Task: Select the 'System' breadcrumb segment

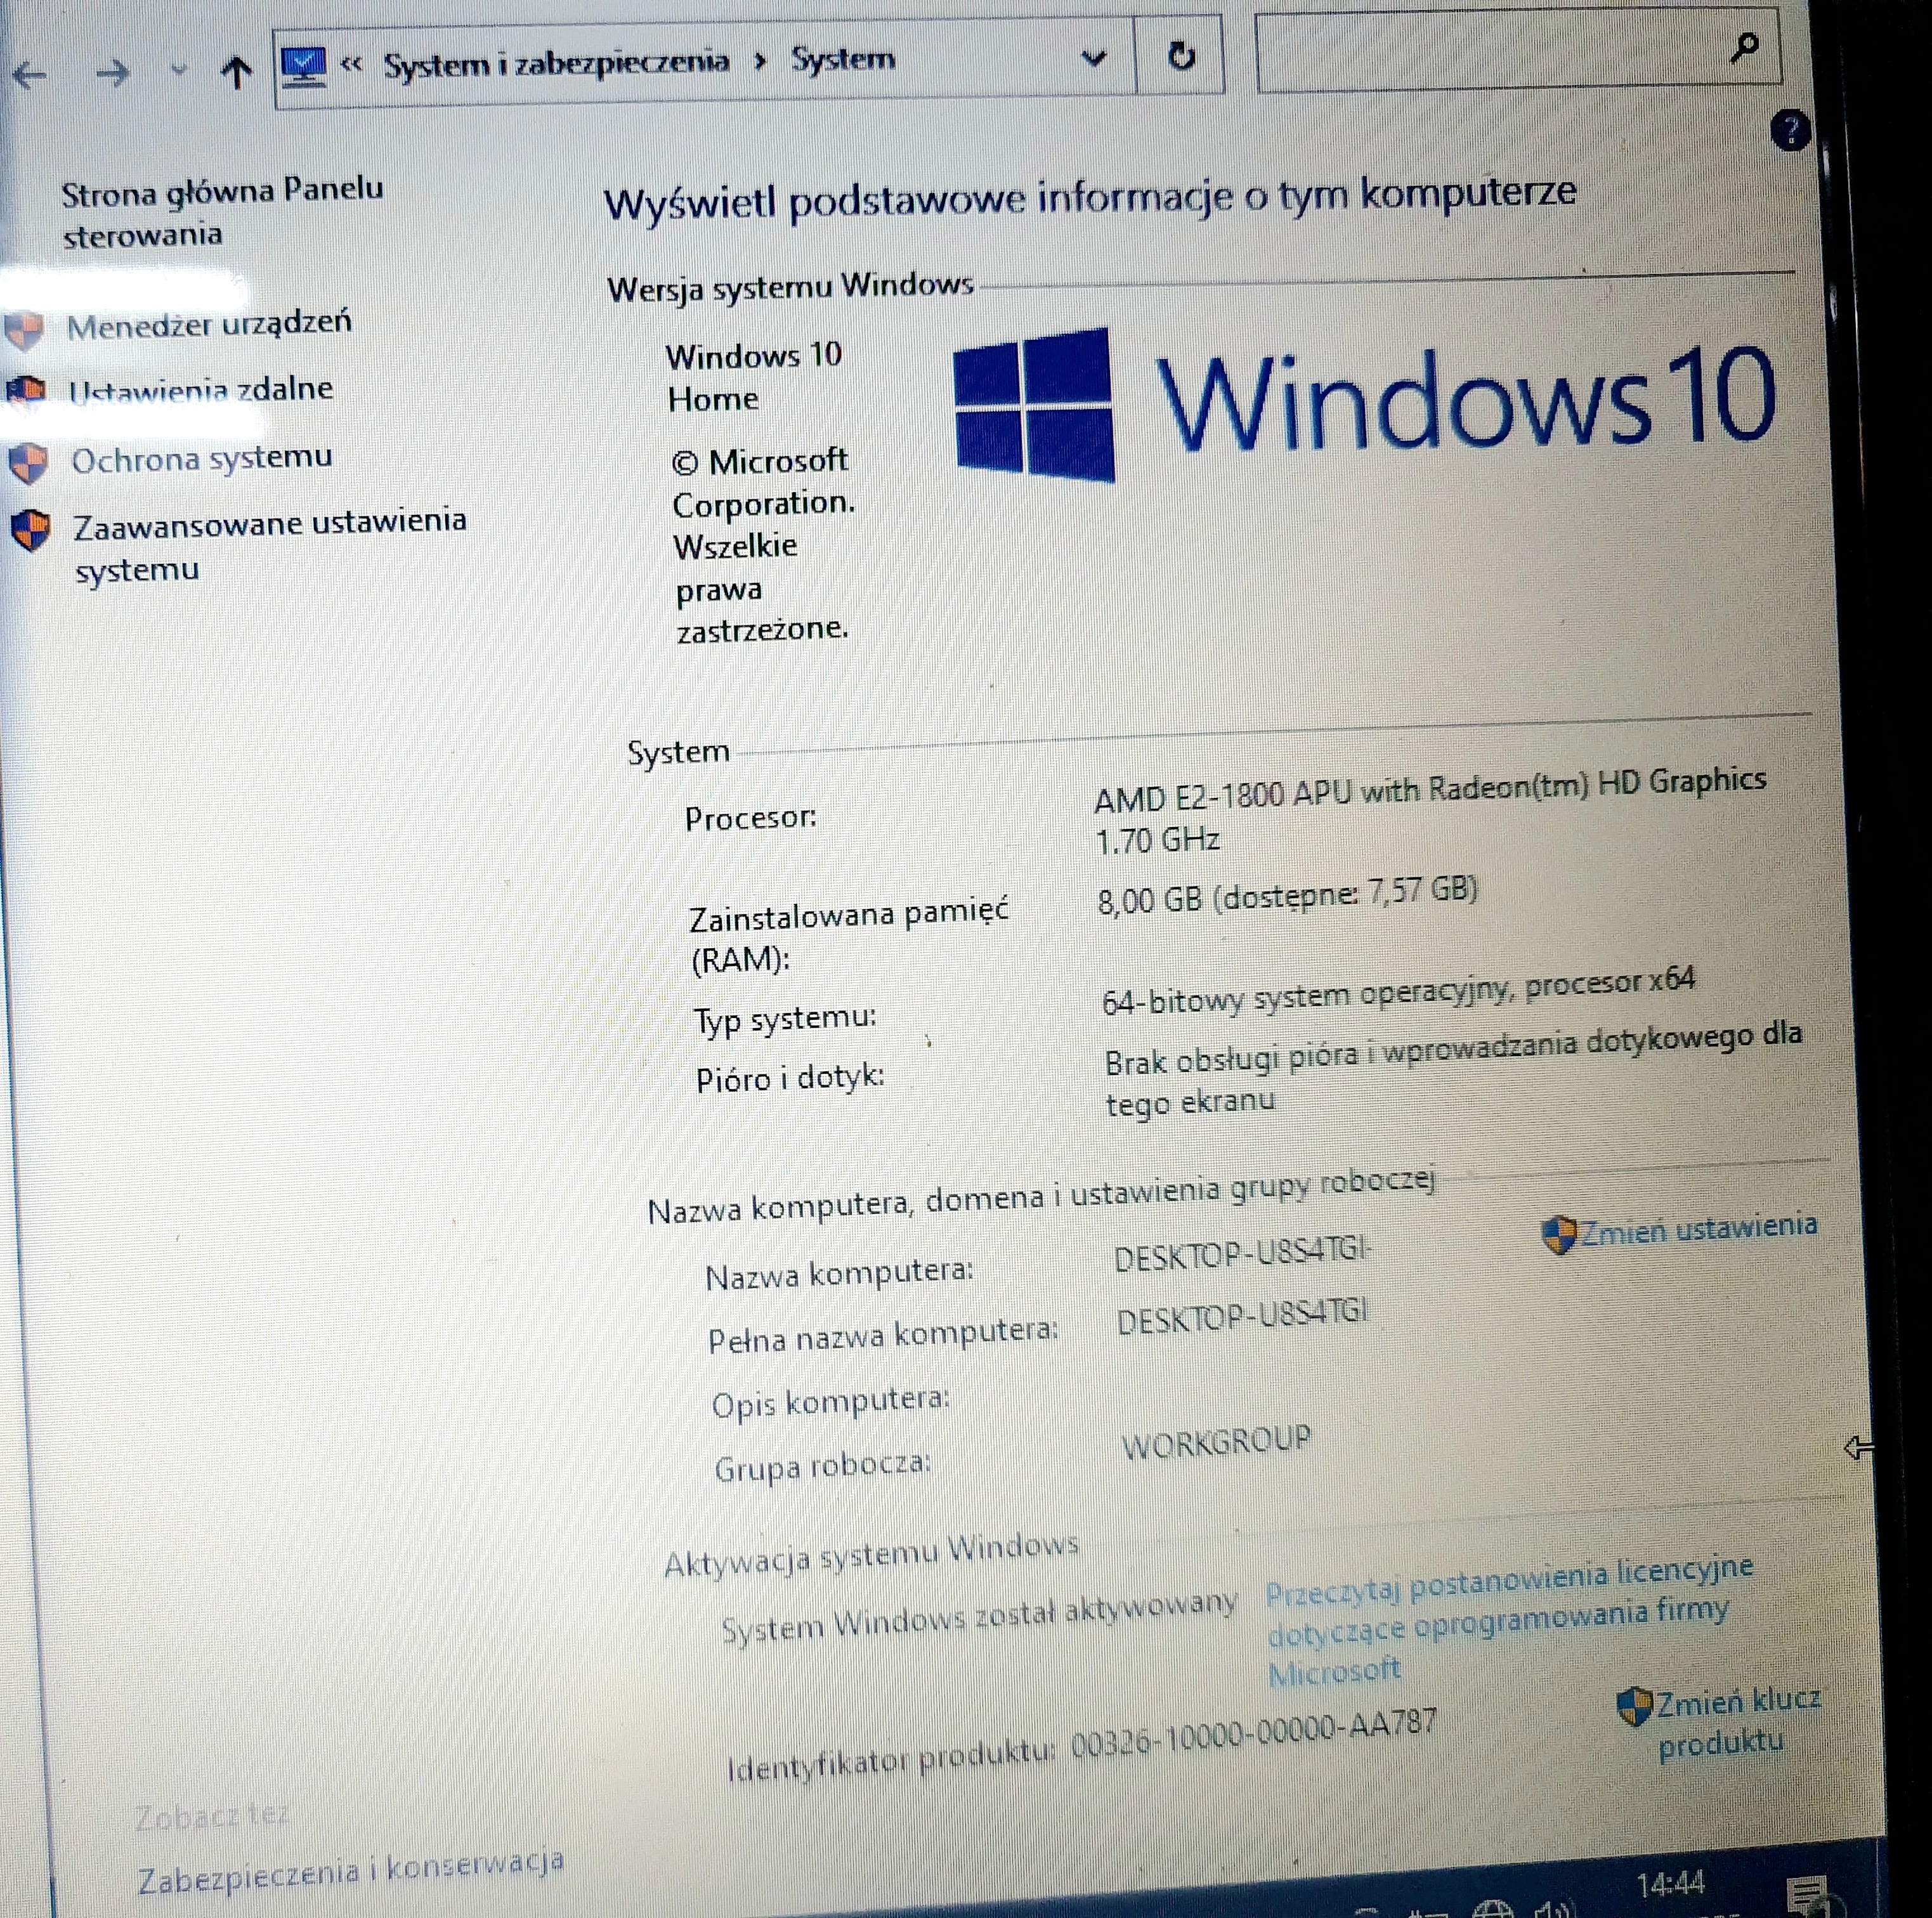Action: 843,59
